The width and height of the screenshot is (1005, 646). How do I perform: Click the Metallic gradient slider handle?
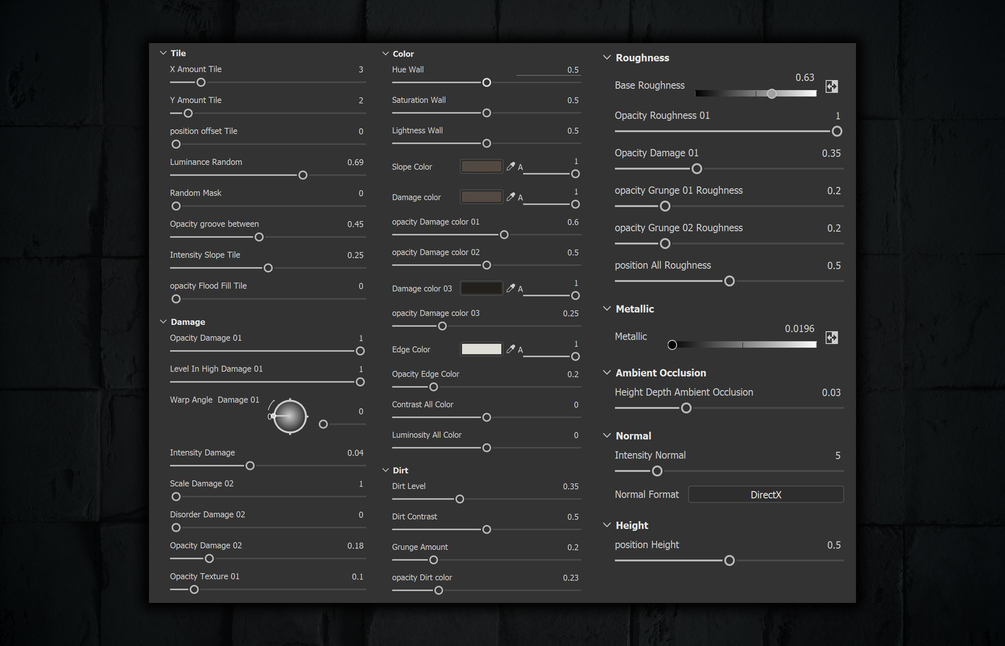[x=672, y=345]
